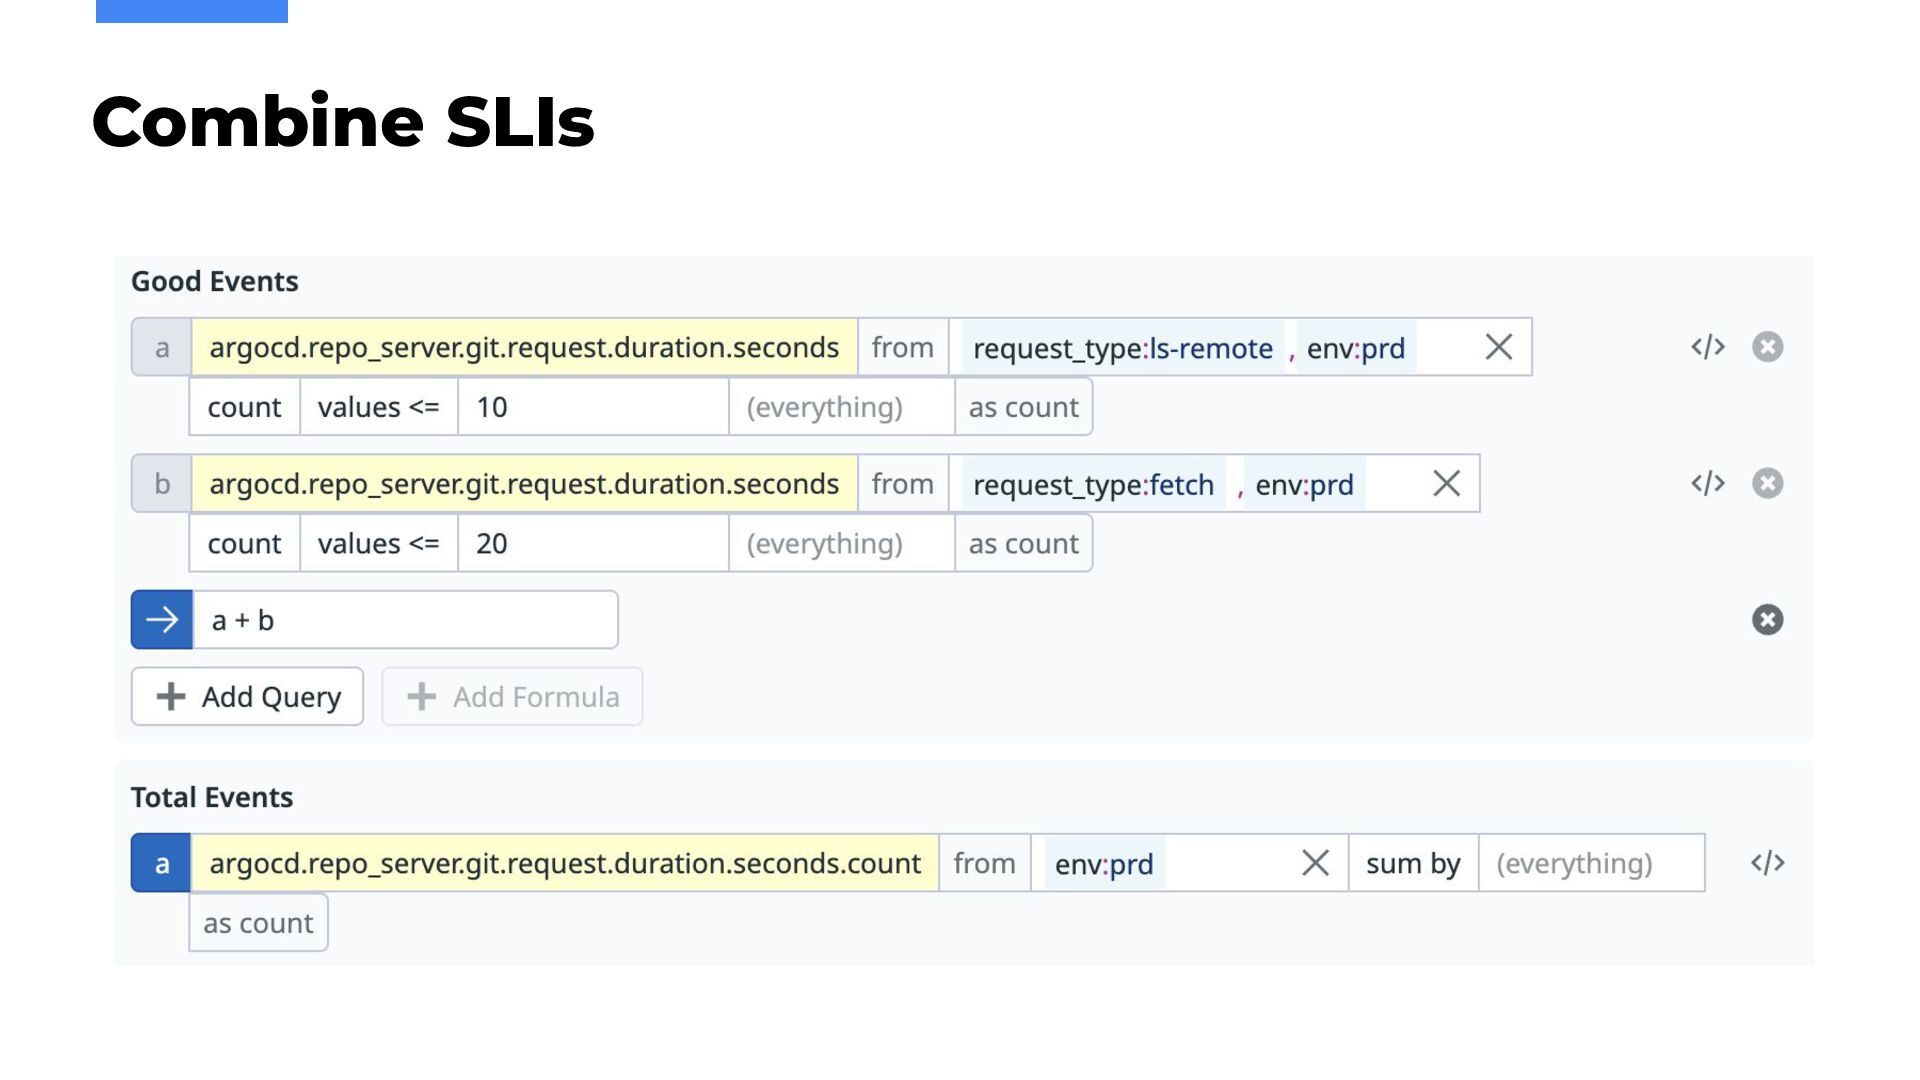Open (everything) grouping for query b

click(x=842, y=544)
